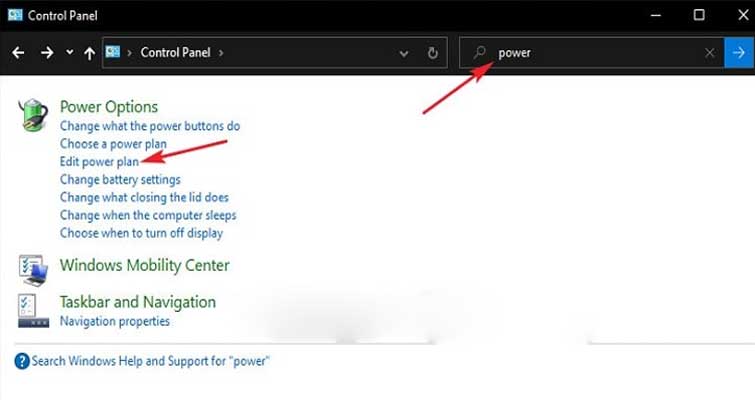
Task: Click Windows Mobility Center icon
Action: point(33,270)
